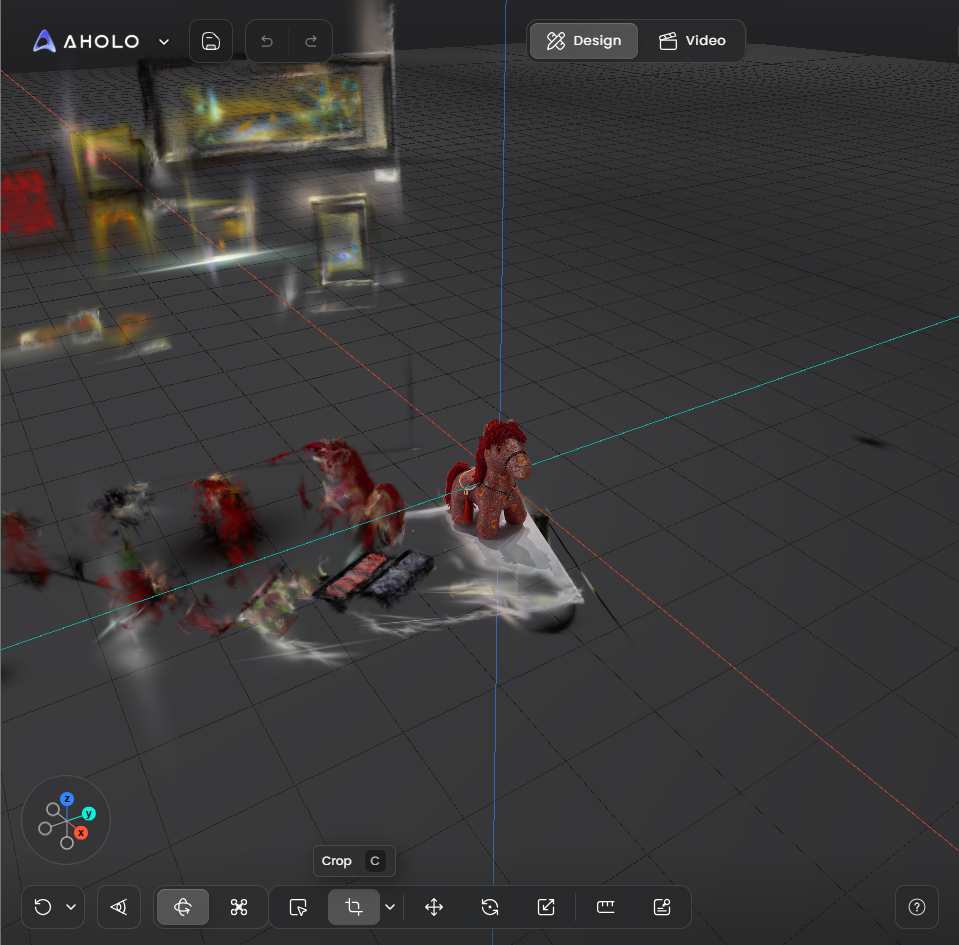Switch to the Design tab
The image size is (959, 945).
tap(583, 41)
